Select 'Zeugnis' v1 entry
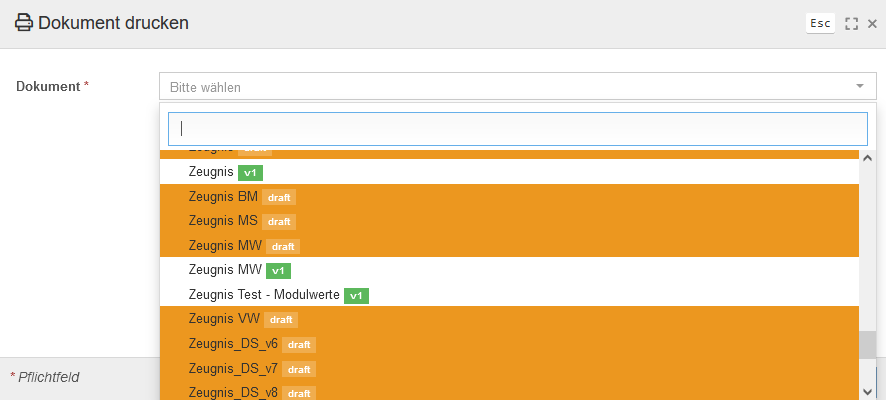 (x=509, y=172)
